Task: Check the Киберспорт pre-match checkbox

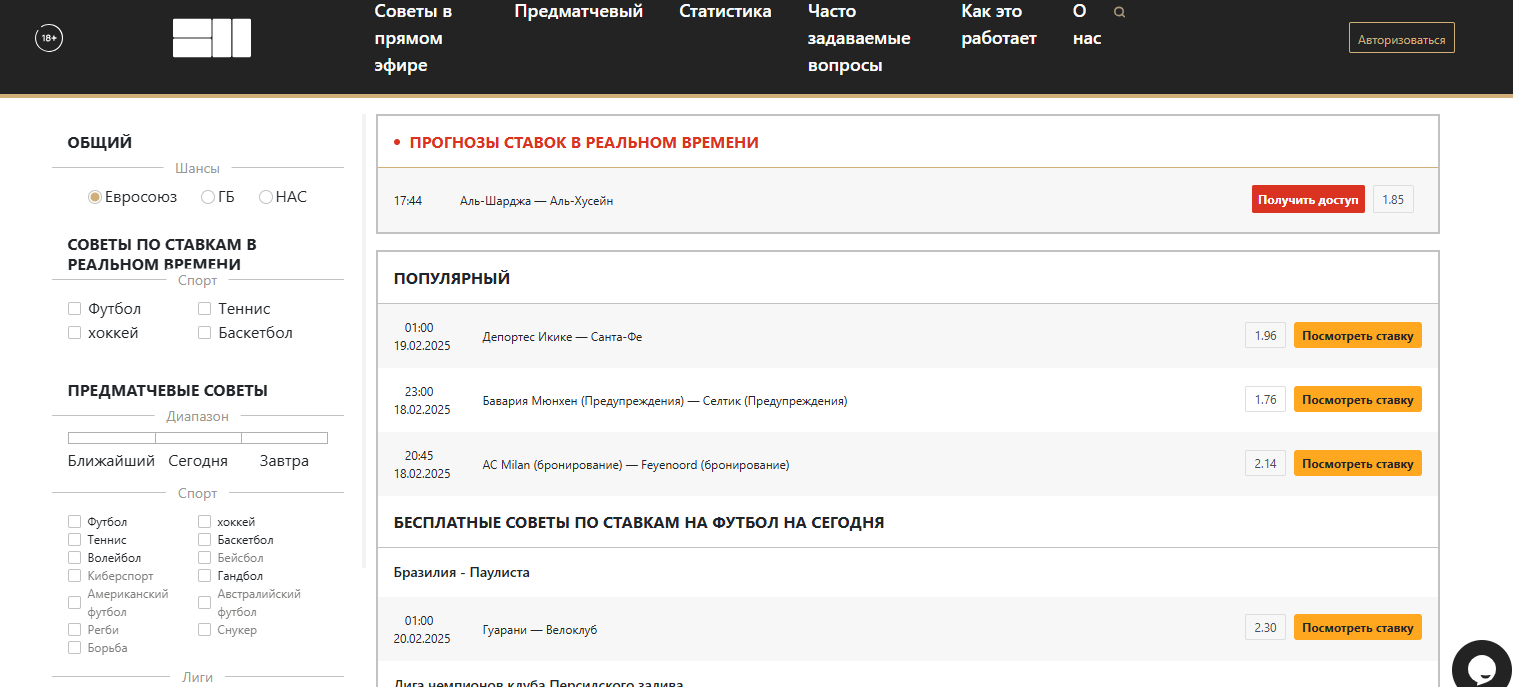Action: (x=75, y=576)
